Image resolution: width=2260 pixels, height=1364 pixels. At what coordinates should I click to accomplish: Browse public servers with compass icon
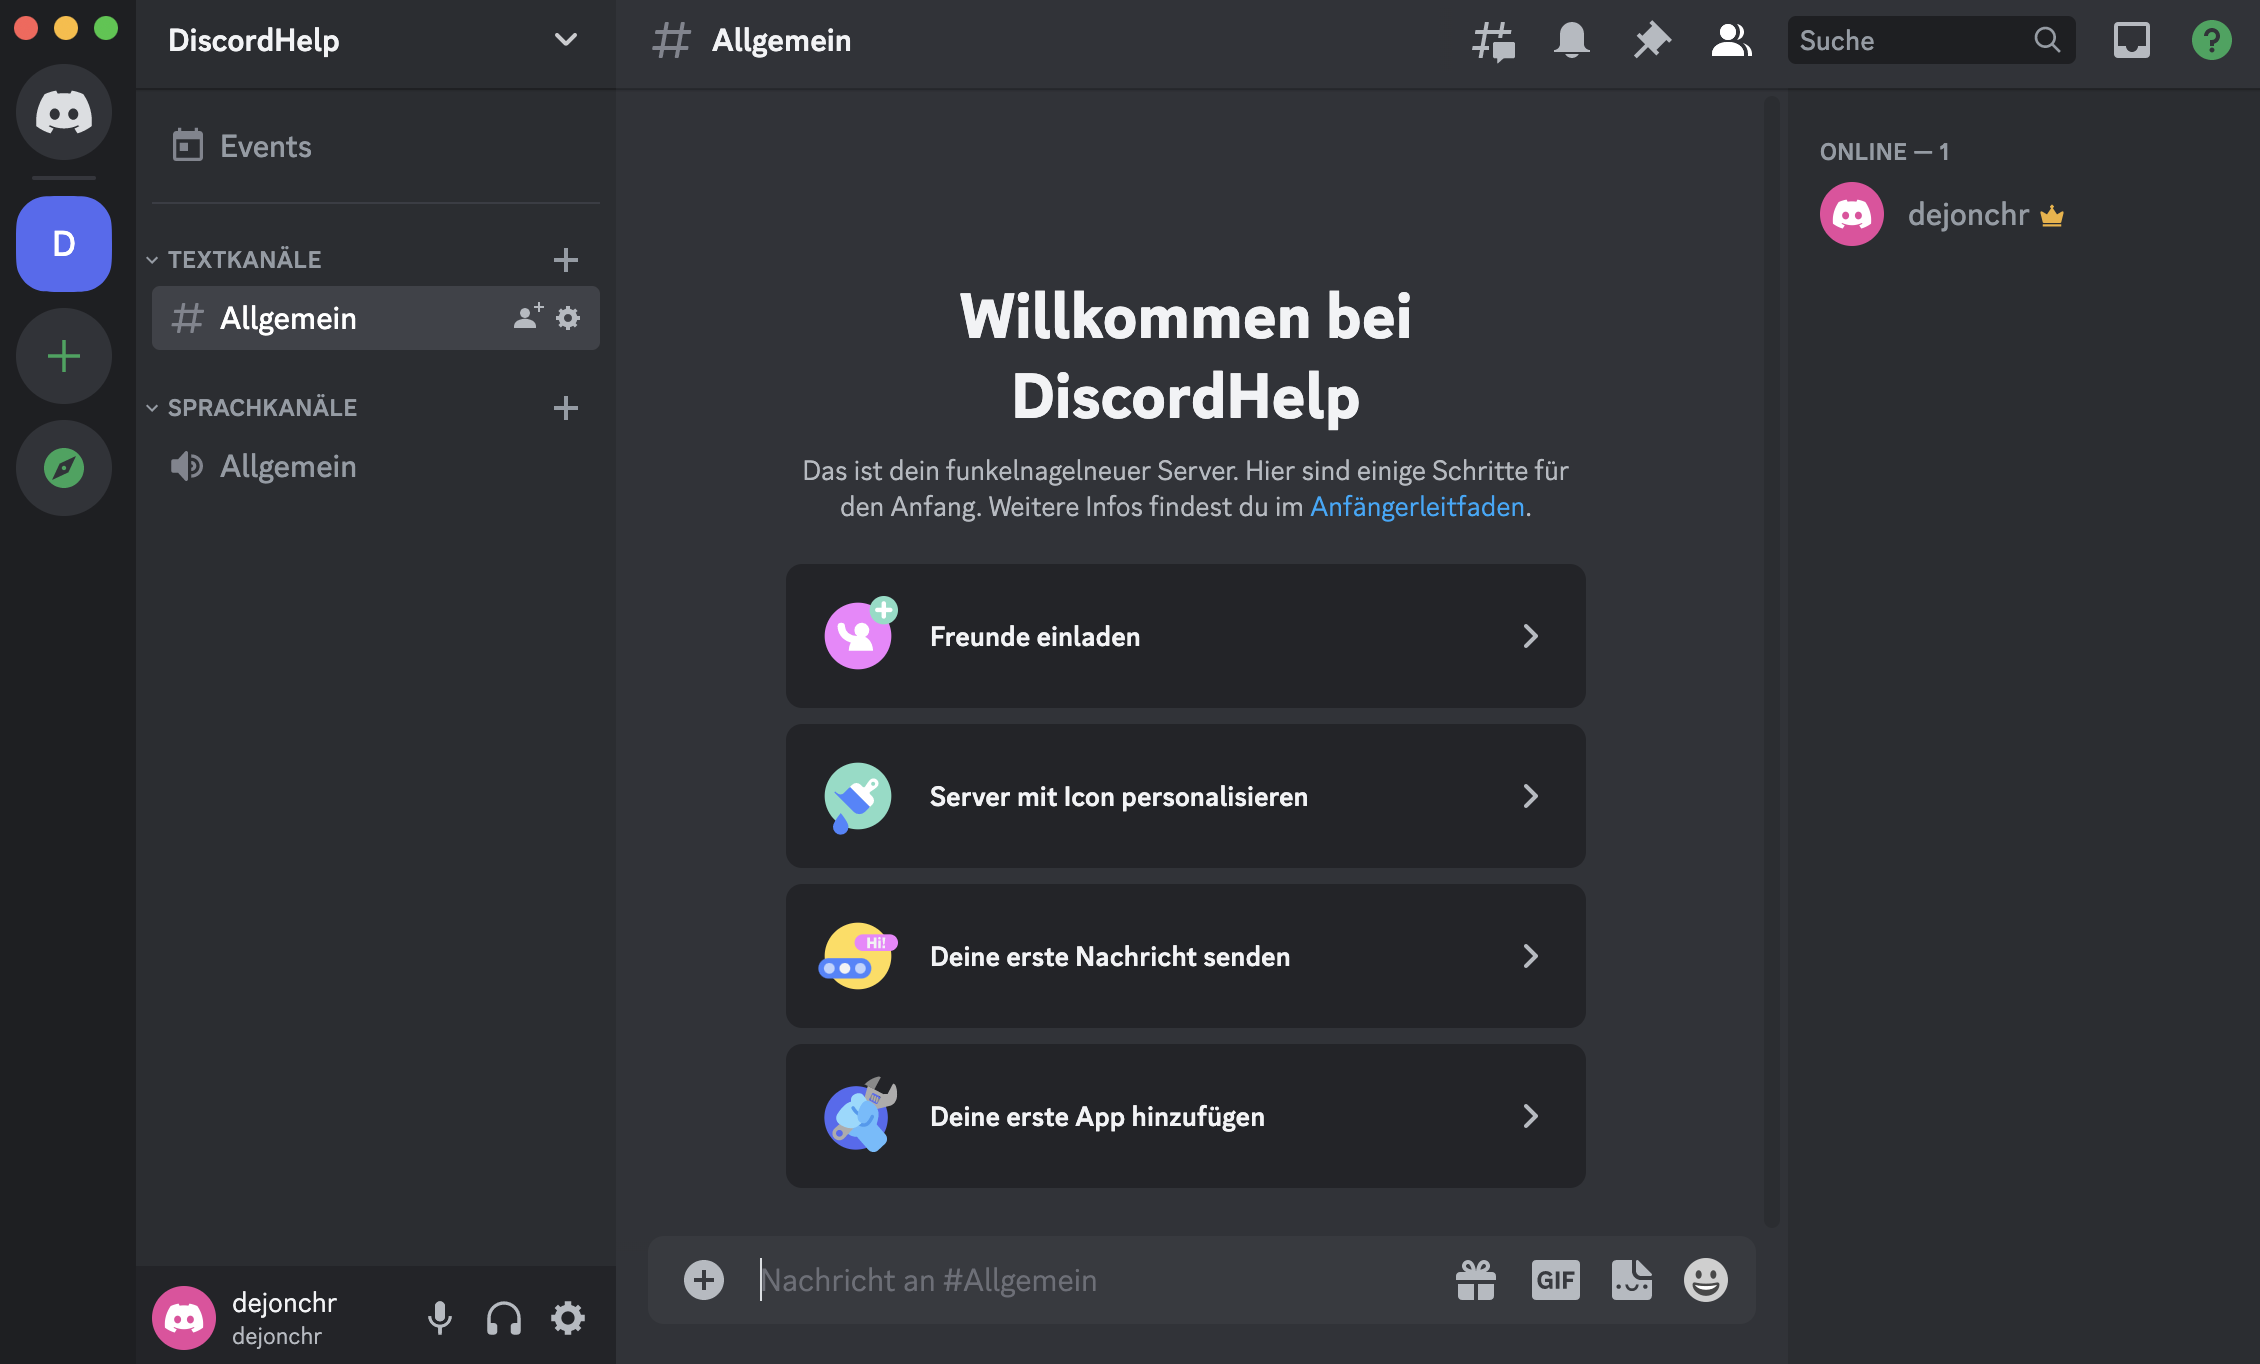click(x=64, y=467)
